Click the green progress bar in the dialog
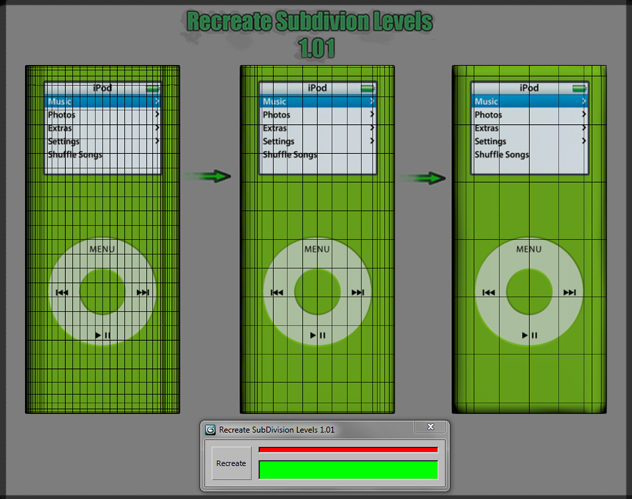This screenshot has width=632, height=499. (x=347, y=469)
